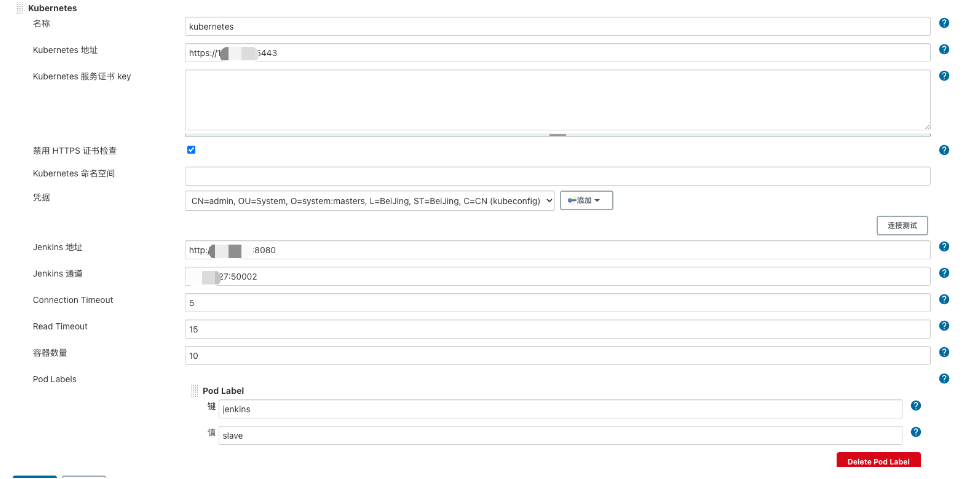
Task: Open help for Pod Label 键 field
Action: click(x=916, y=405)
